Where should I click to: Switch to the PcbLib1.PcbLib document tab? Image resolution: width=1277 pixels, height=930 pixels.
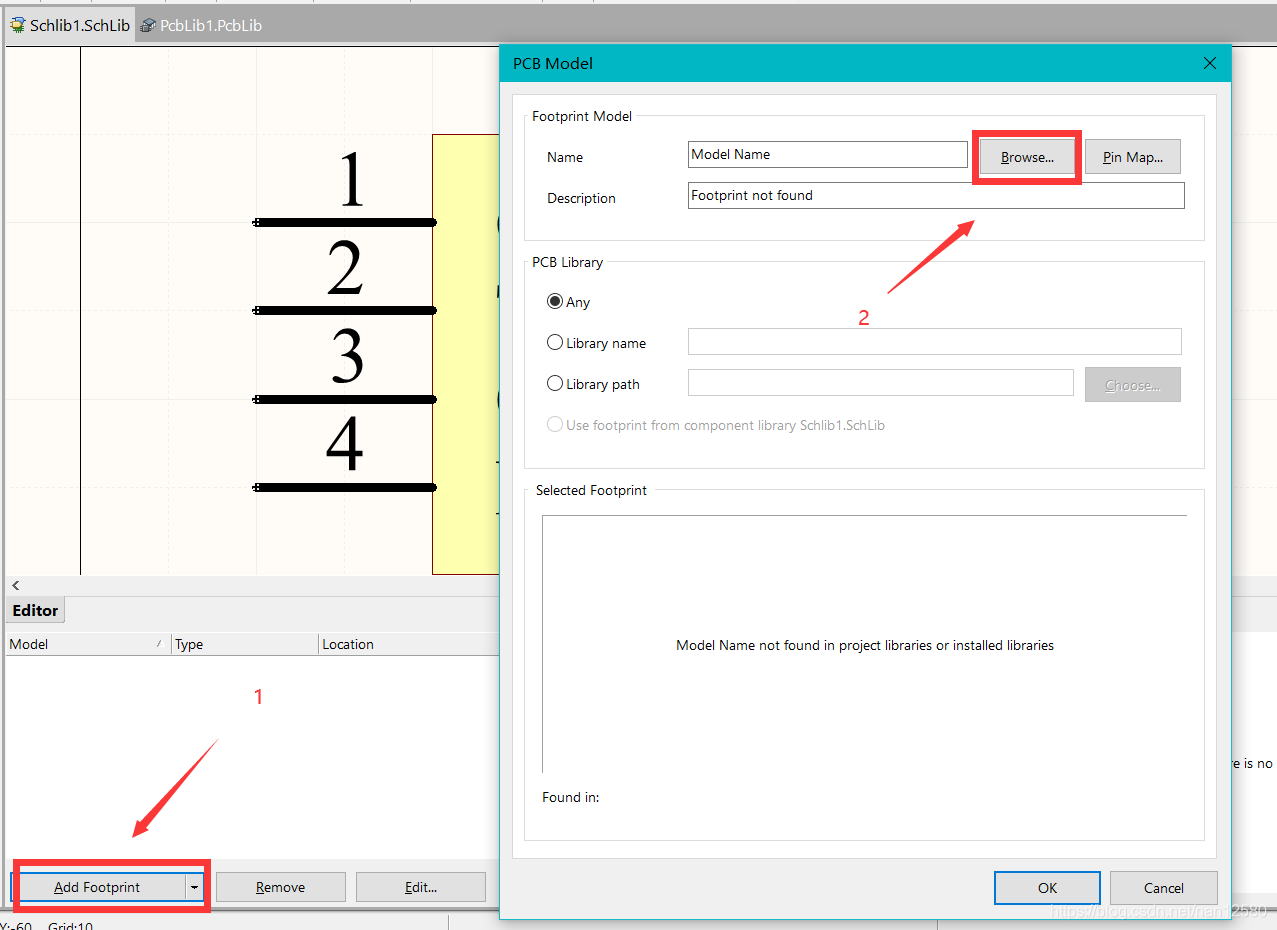[x=201, y=25]
